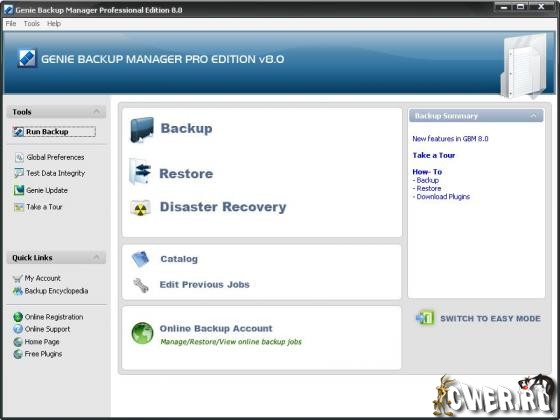Open How-To Restore link

pos(429,189)
